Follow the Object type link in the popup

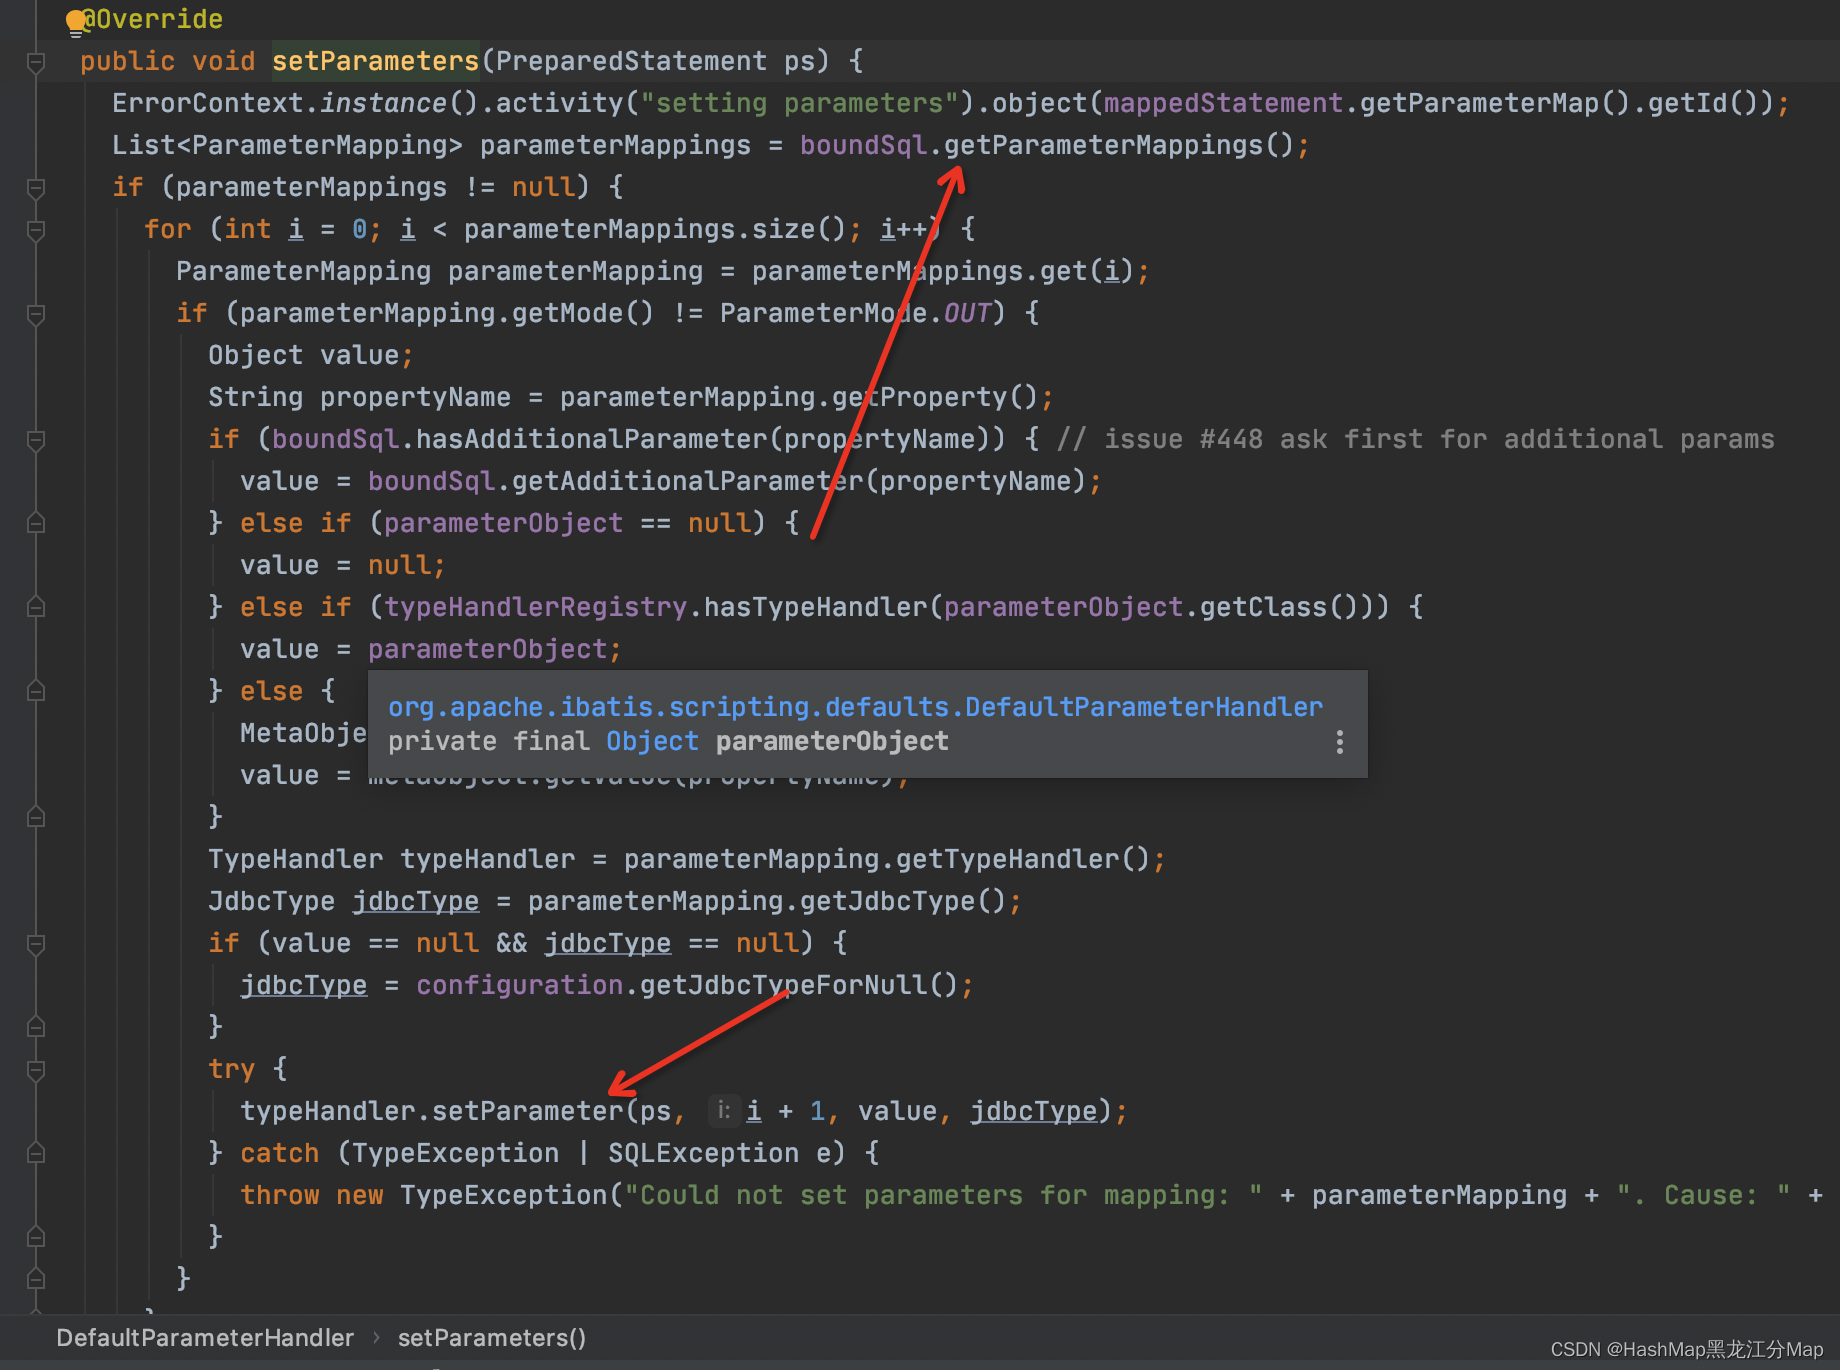click(652, 741)
